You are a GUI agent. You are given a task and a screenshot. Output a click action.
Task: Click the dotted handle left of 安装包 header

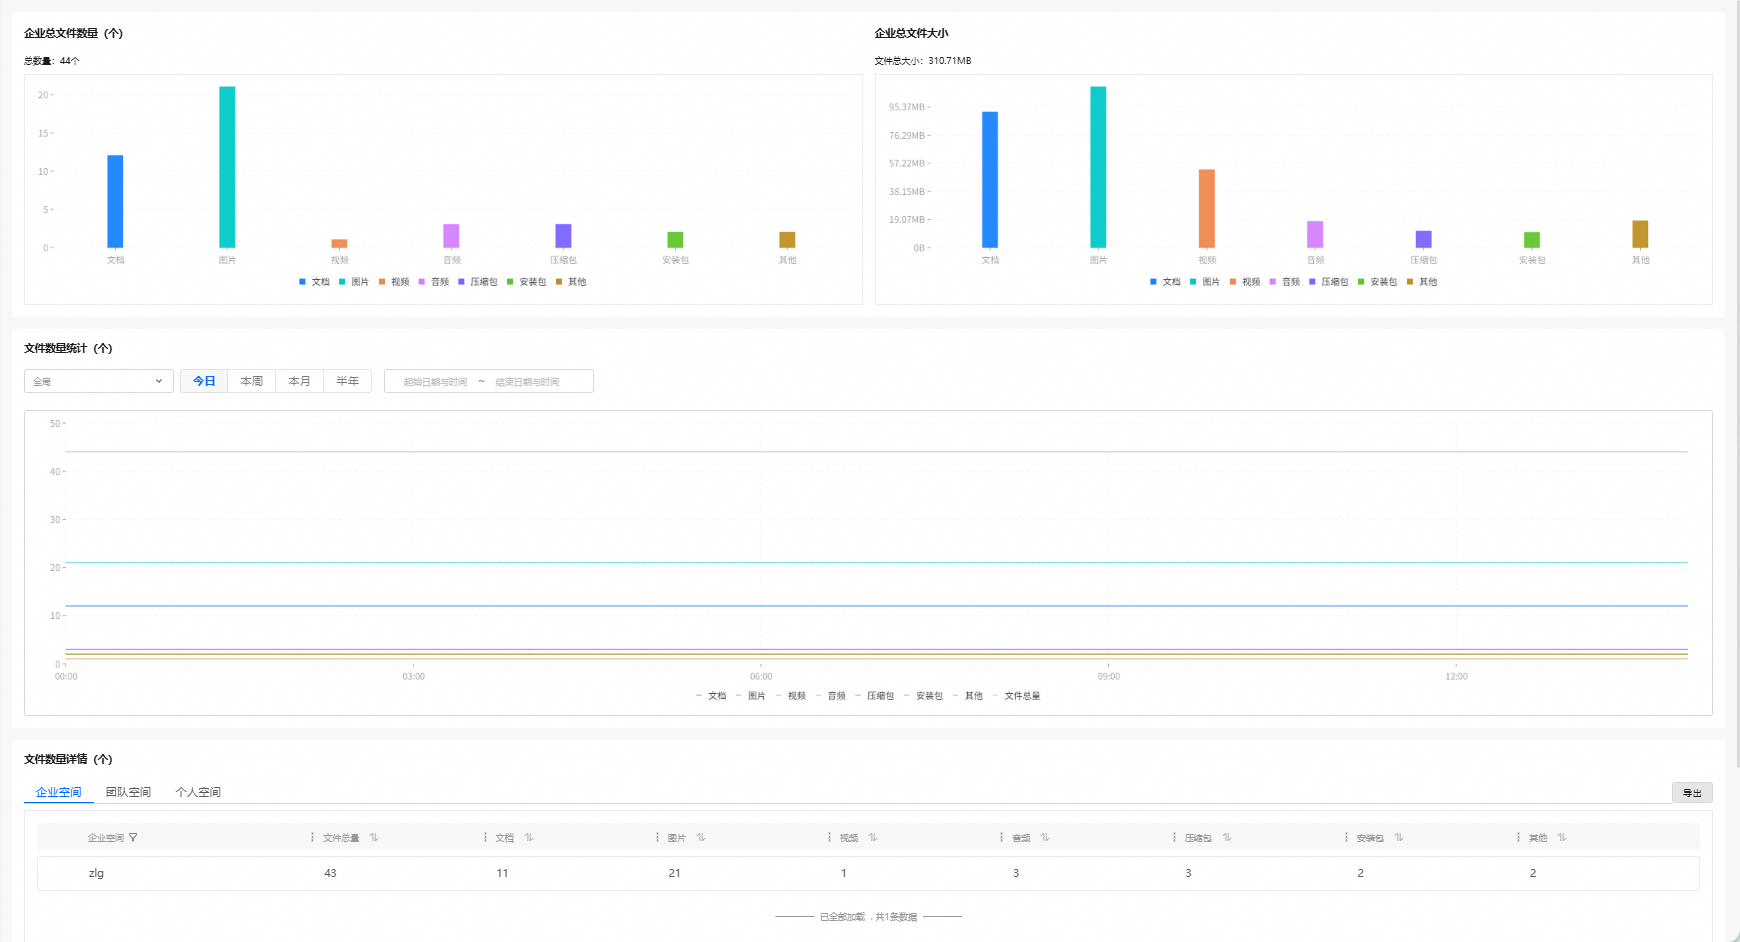coord(1346,838)
